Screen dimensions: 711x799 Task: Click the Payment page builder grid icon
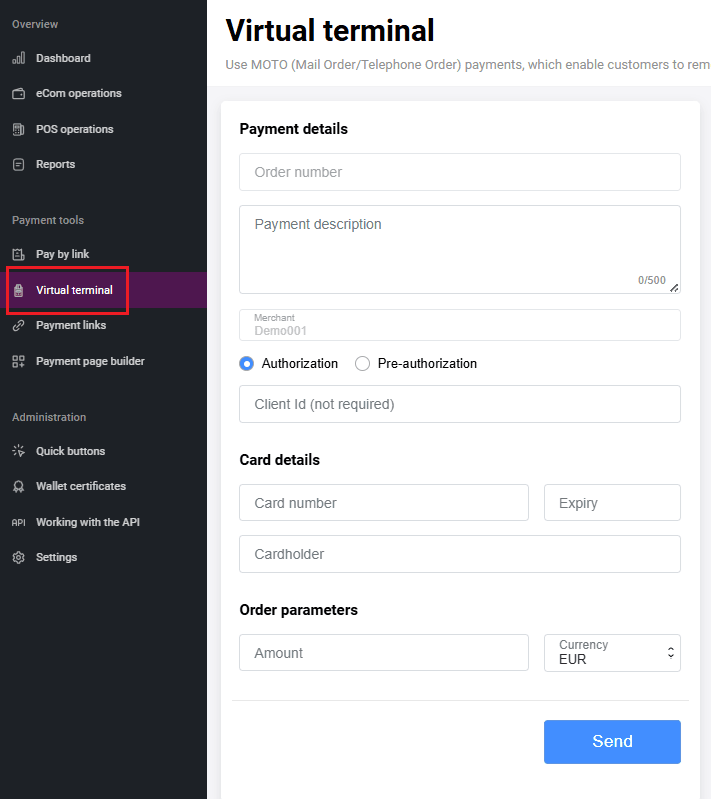(18, 361)
